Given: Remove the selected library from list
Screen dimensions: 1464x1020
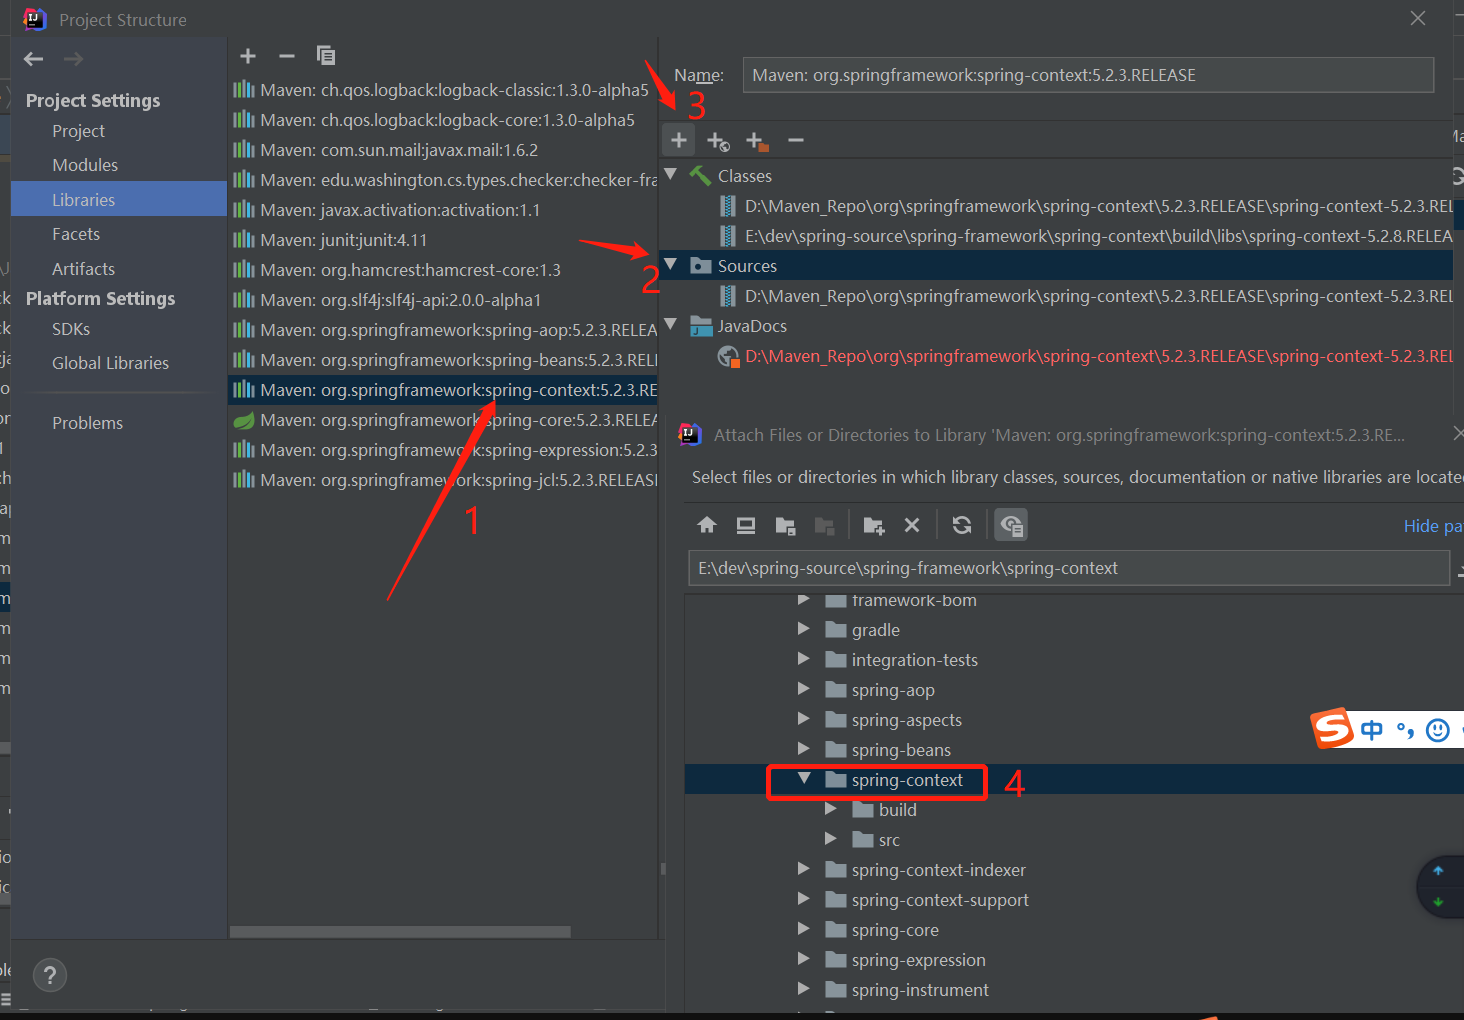Looking at the screenshot, I should pyautogui.click(x=287, y=56).
